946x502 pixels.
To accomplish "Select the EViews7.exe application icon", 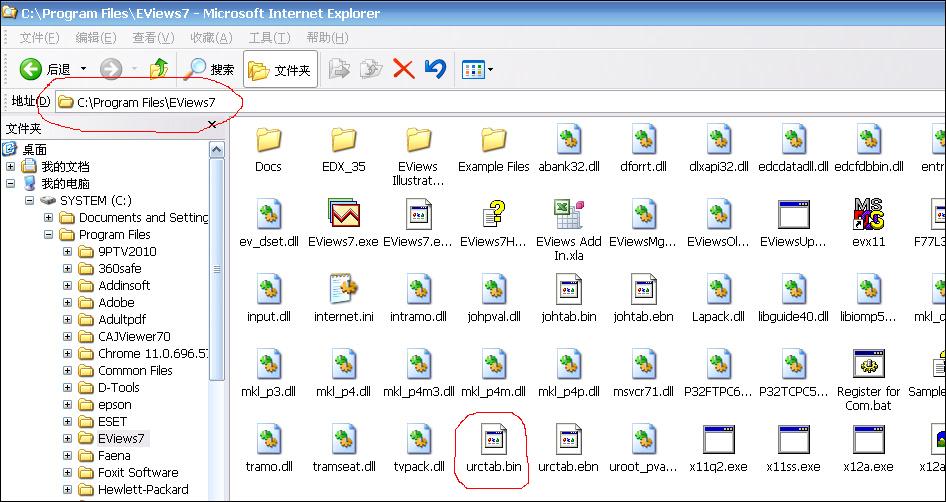I will click(344, 215).
